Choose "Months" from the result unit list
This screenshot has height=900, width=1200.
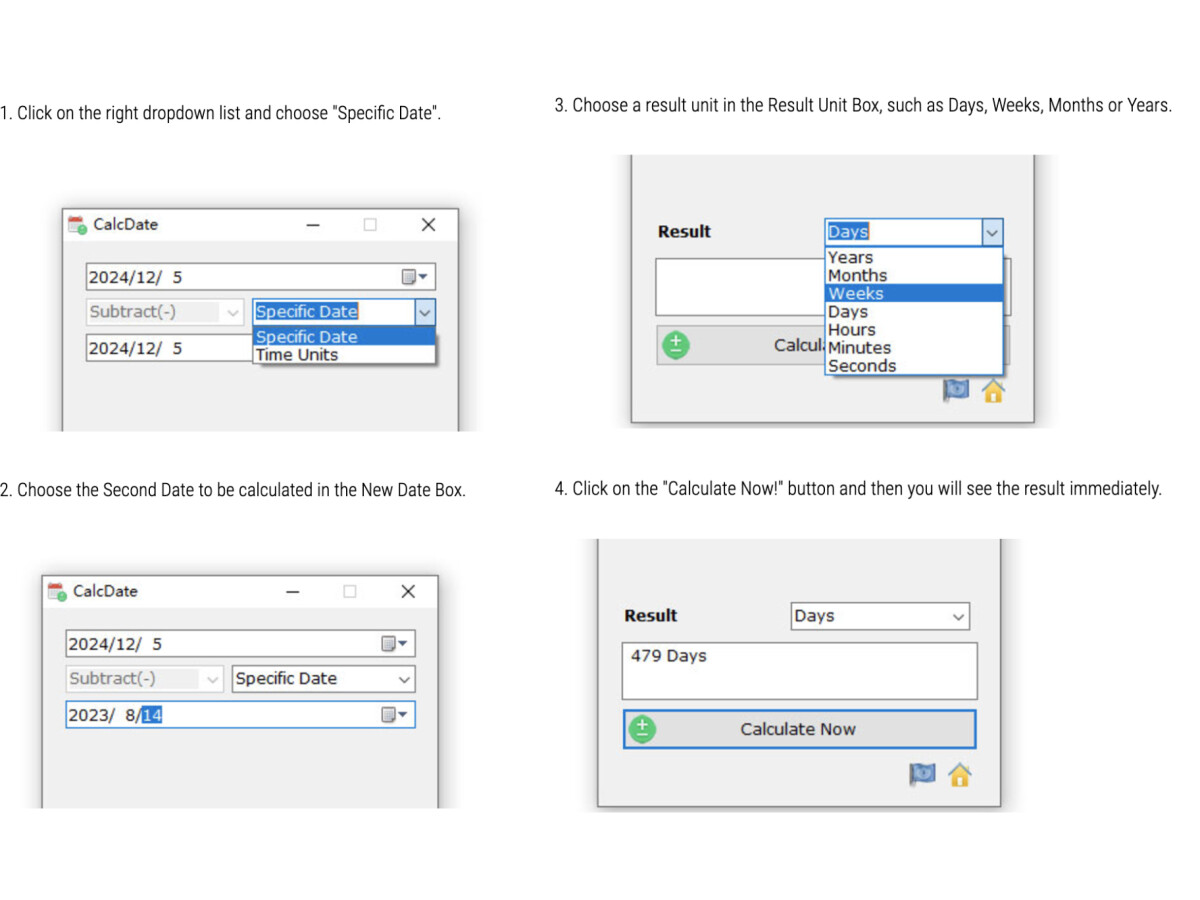click(857, 275)
